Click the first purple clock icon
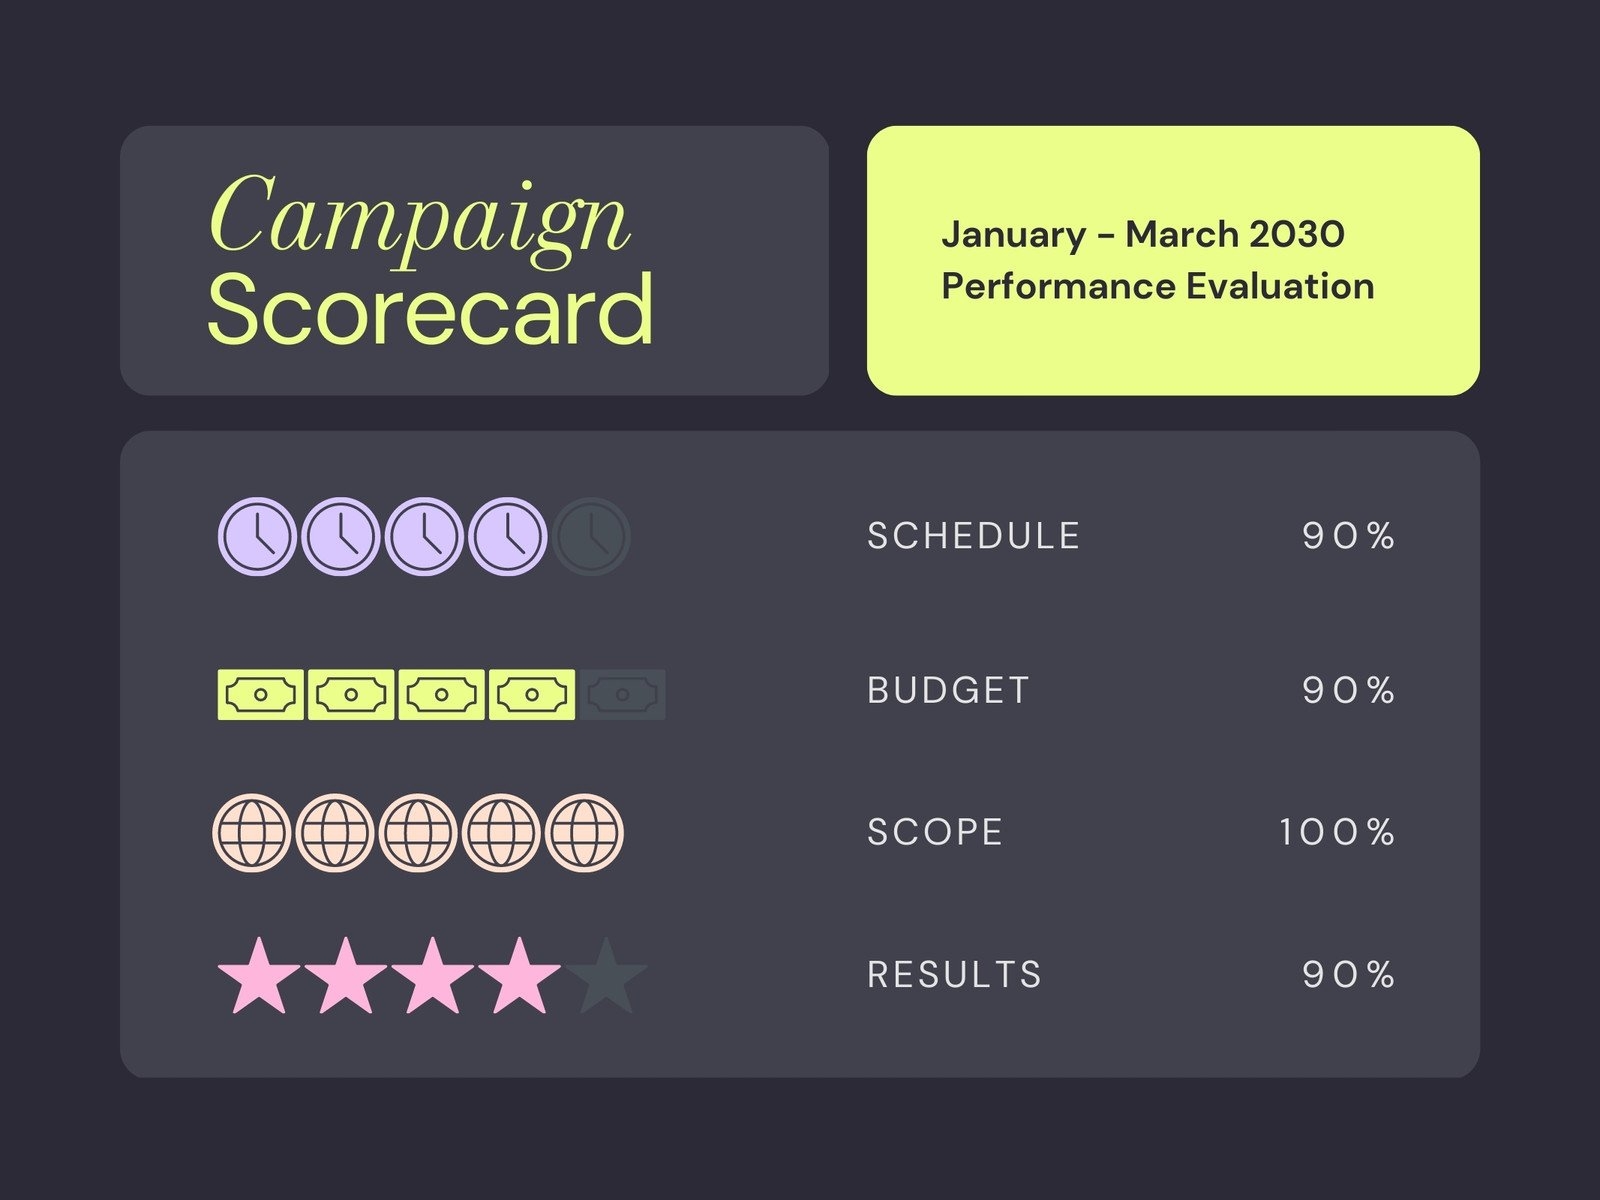1600x1200 pixels. coord(258,536)
